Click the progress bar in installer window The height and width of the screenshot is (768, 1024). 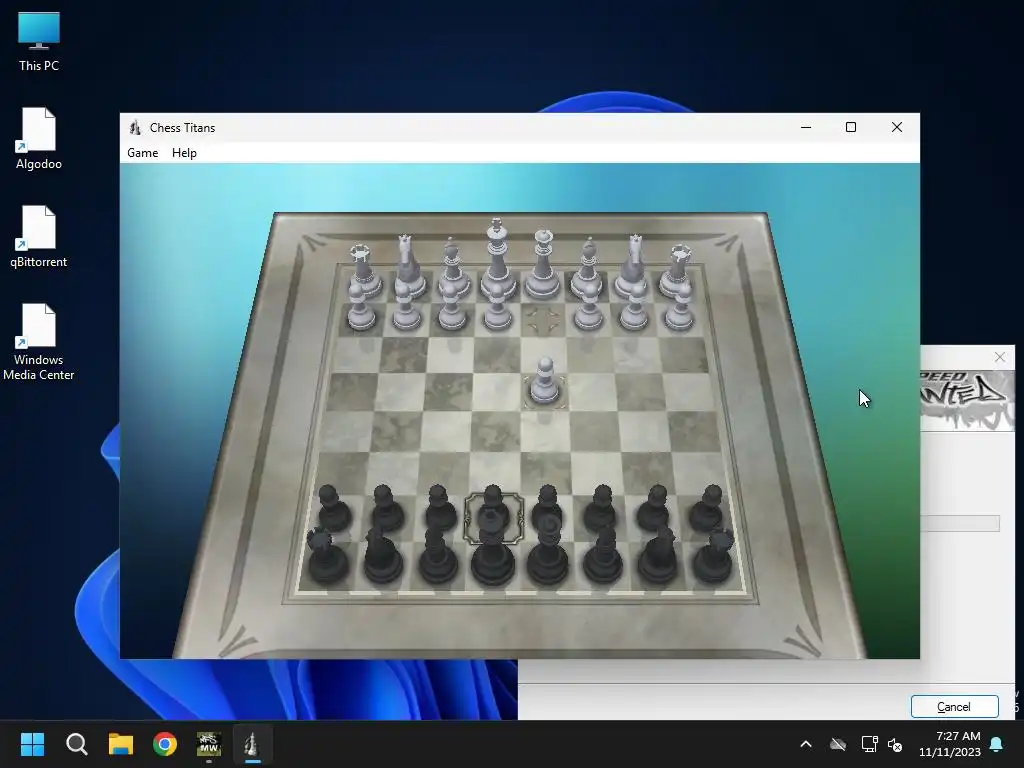tap(959, 523)
